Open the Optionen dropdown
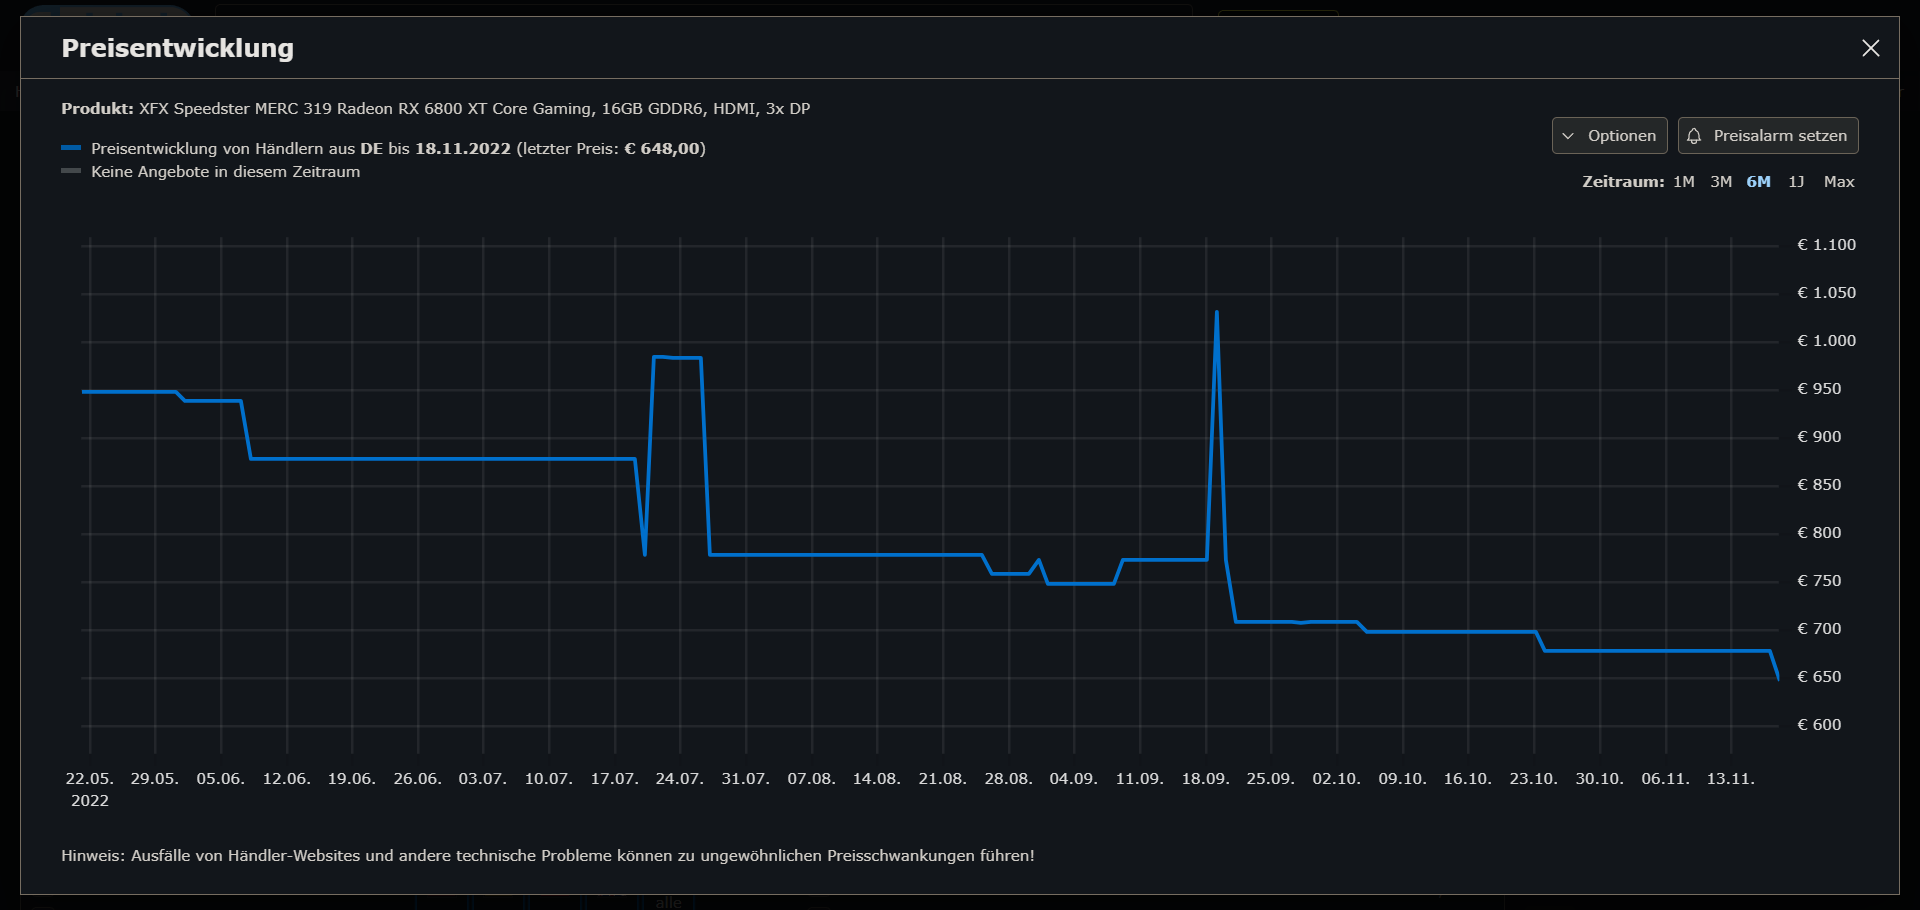 click(x=1622, y=135)
